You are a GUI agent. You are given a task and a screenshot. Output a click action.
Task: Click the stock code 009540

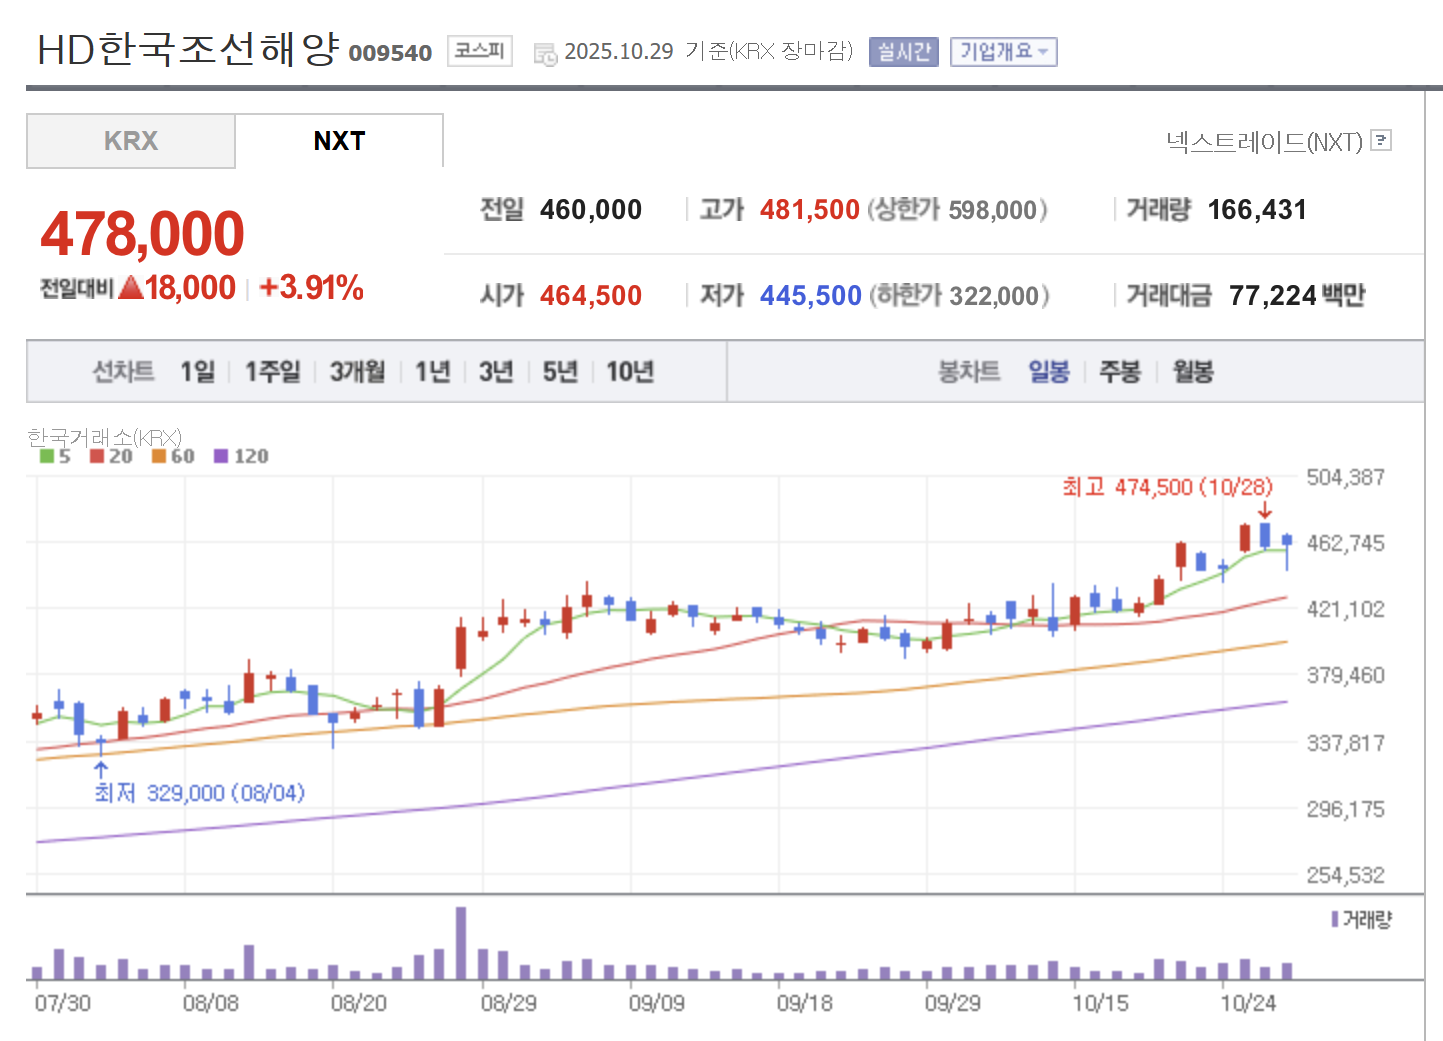(x=390, y=53)
